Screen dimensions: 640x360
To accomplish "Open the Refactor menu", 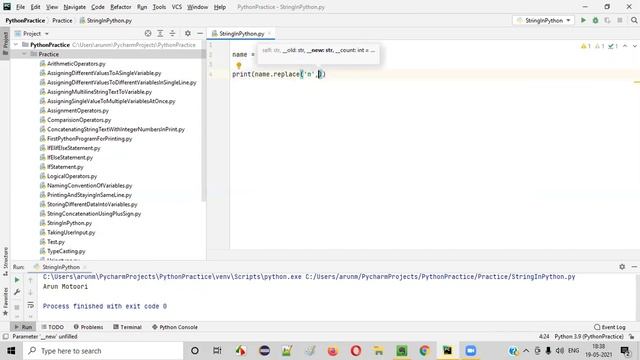I will coord(121,7).
